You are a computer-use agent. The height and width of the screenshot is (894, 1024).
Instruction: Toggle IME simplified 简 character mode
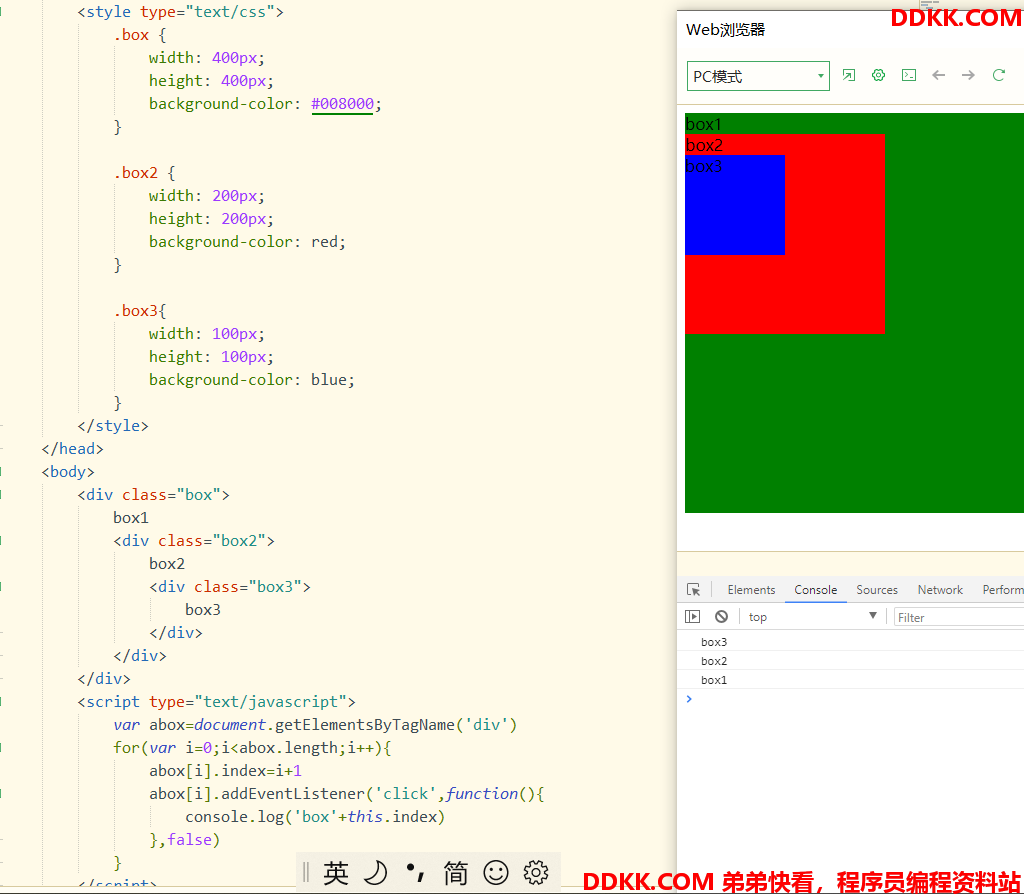pyautogui.click(x=455, y=872)
